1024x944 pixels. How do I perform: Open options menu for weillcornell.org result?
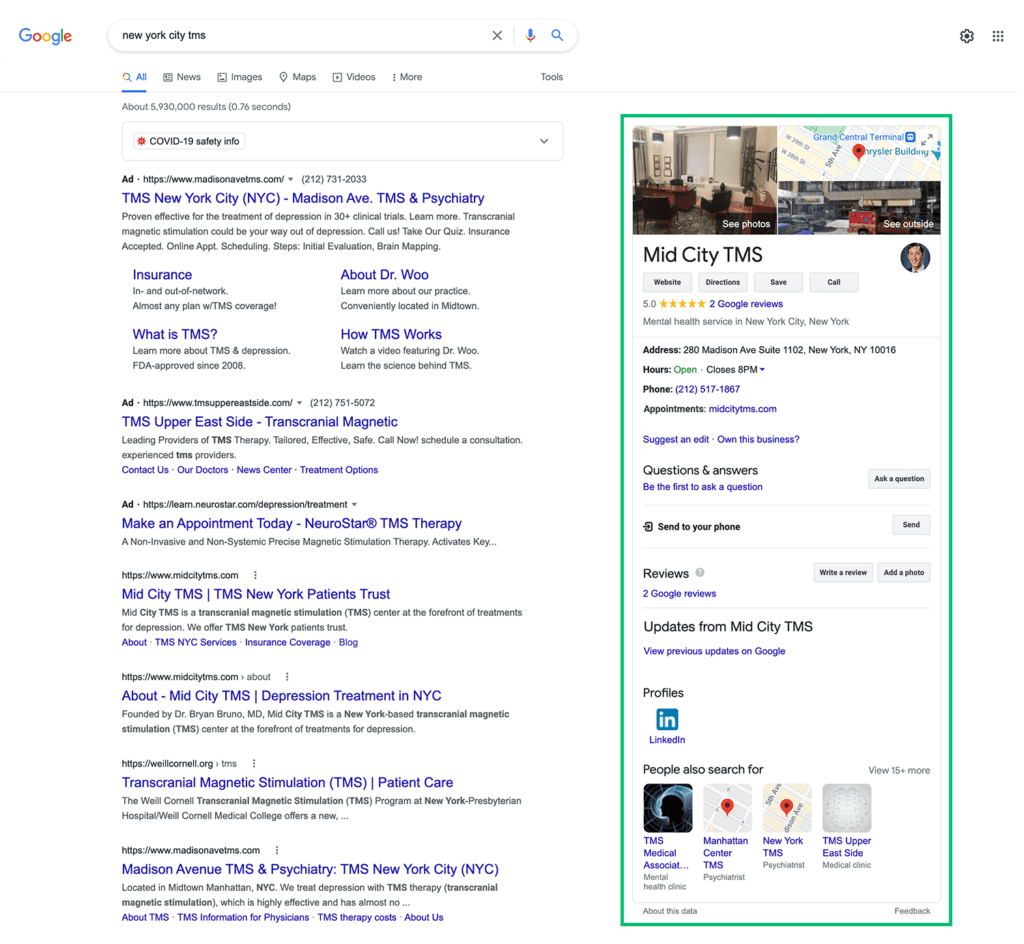(x=253, y=763)
